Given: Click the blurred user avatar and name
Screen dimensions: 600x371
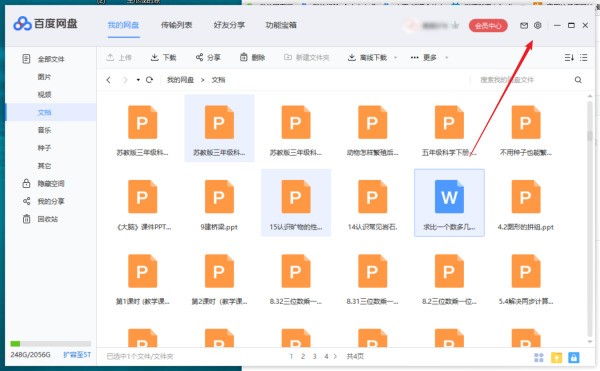Looking at the screenshot, I should point(431,26).
